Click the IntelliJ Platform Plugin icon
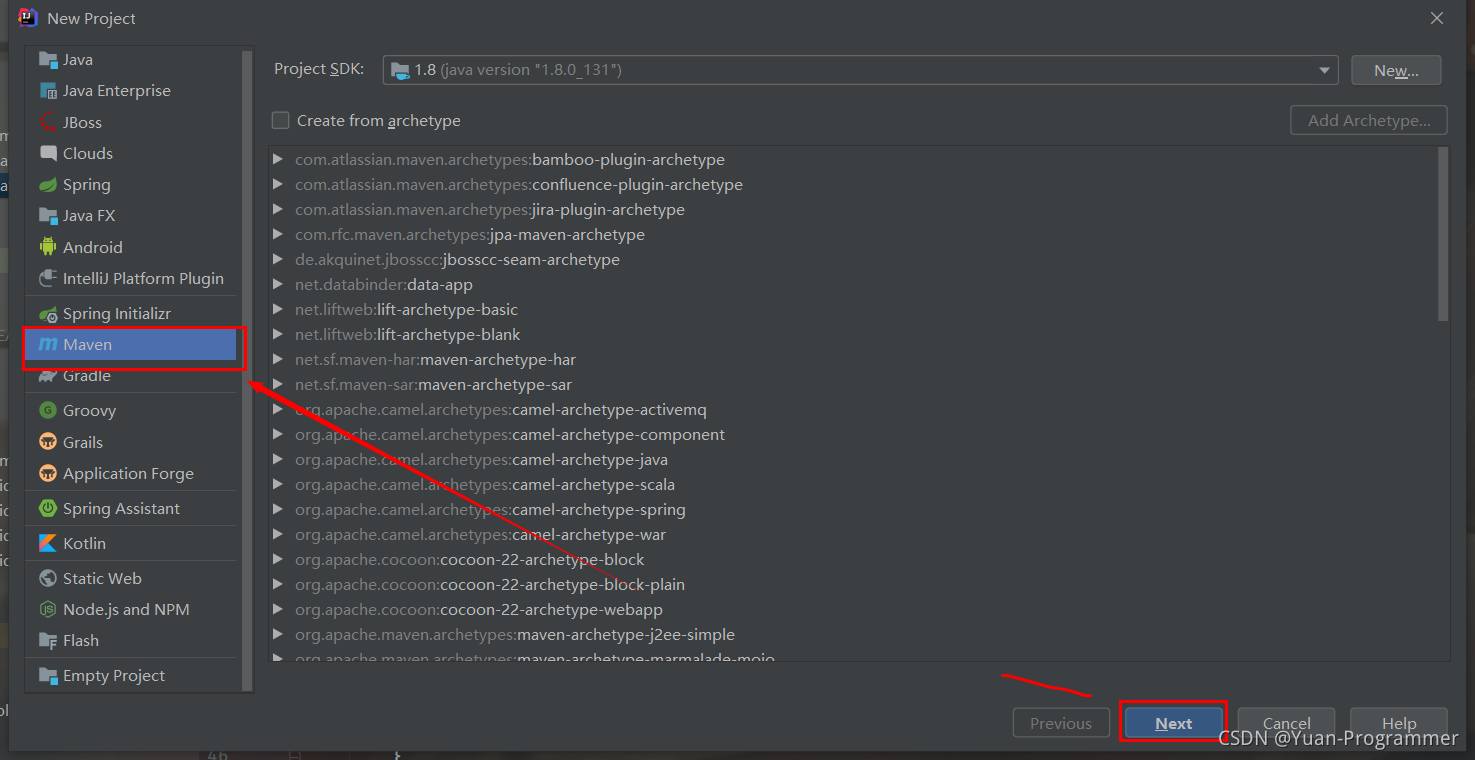1475x760 pixels. tap(48, 278)
